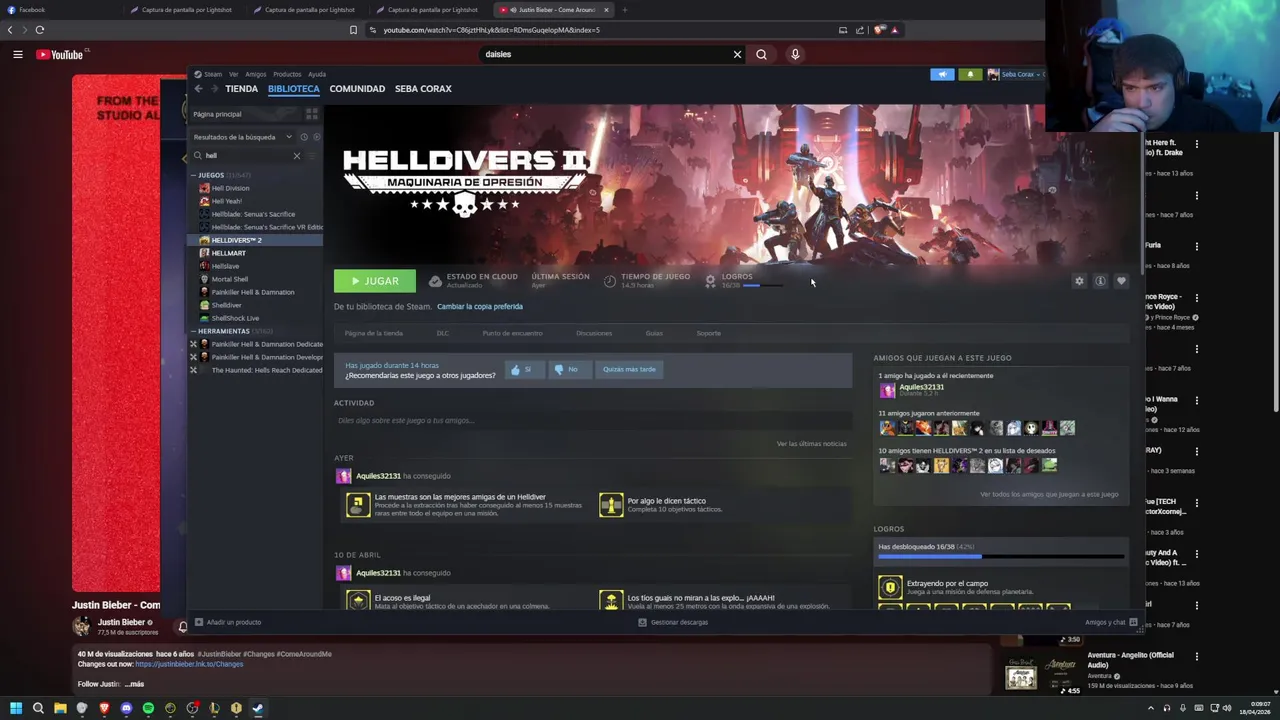Open Steam Productos menu
The width and height of the screenshot is (1280, 720).
point(287,74)
